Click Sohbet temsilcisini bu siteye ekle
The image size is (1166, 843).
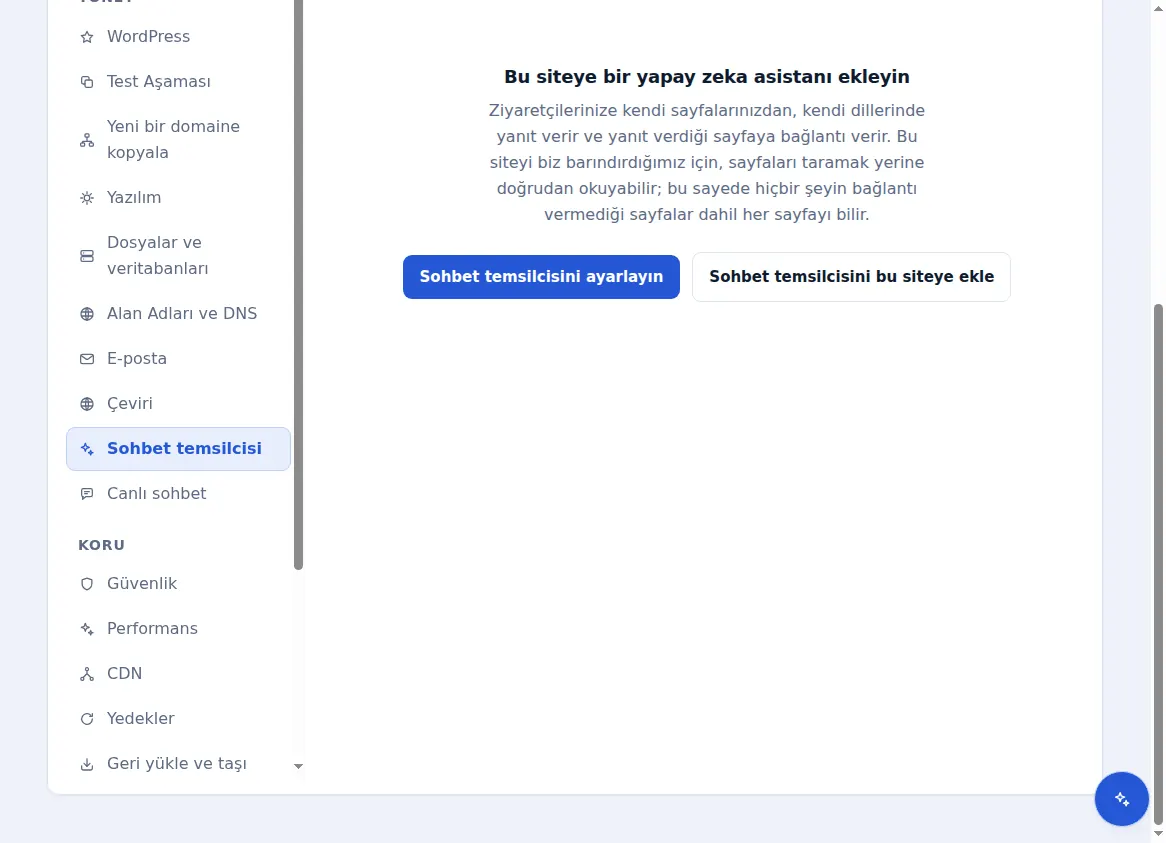851,277
